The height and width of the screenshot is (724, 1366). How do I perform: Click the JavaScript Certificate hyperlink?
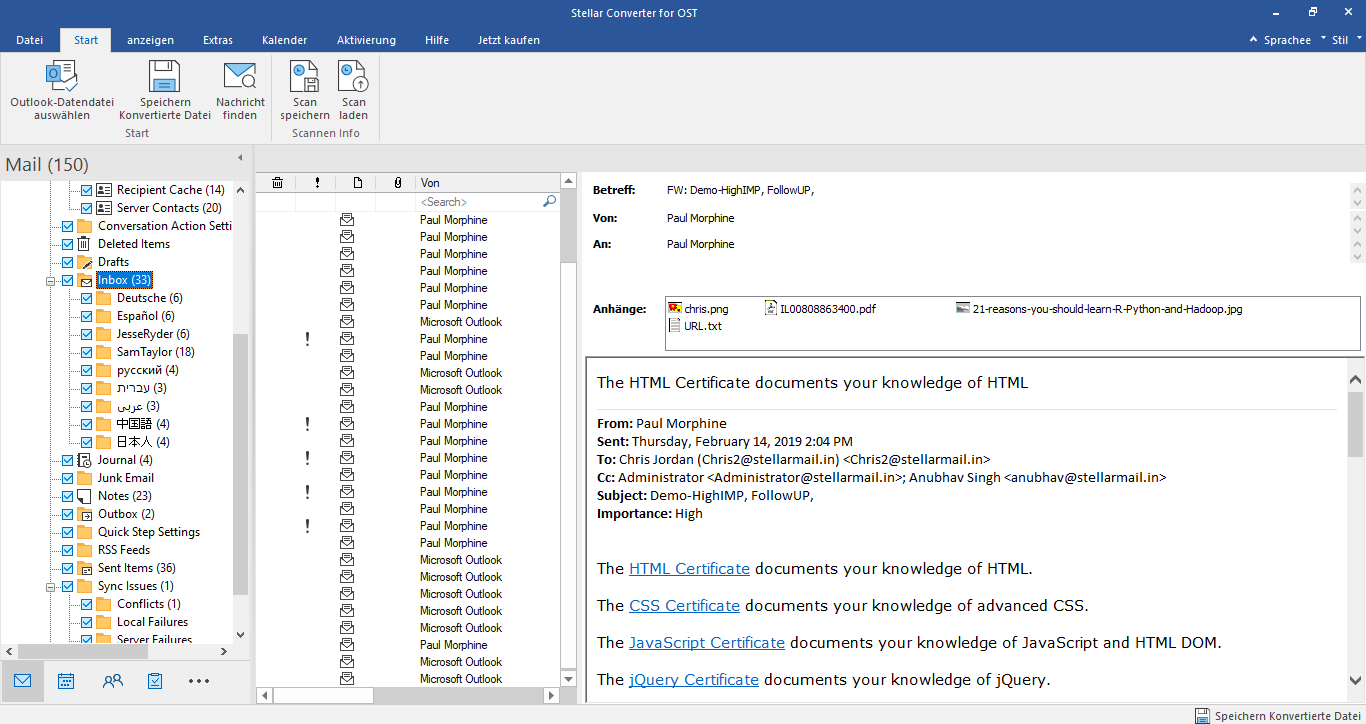click(706, 642)
